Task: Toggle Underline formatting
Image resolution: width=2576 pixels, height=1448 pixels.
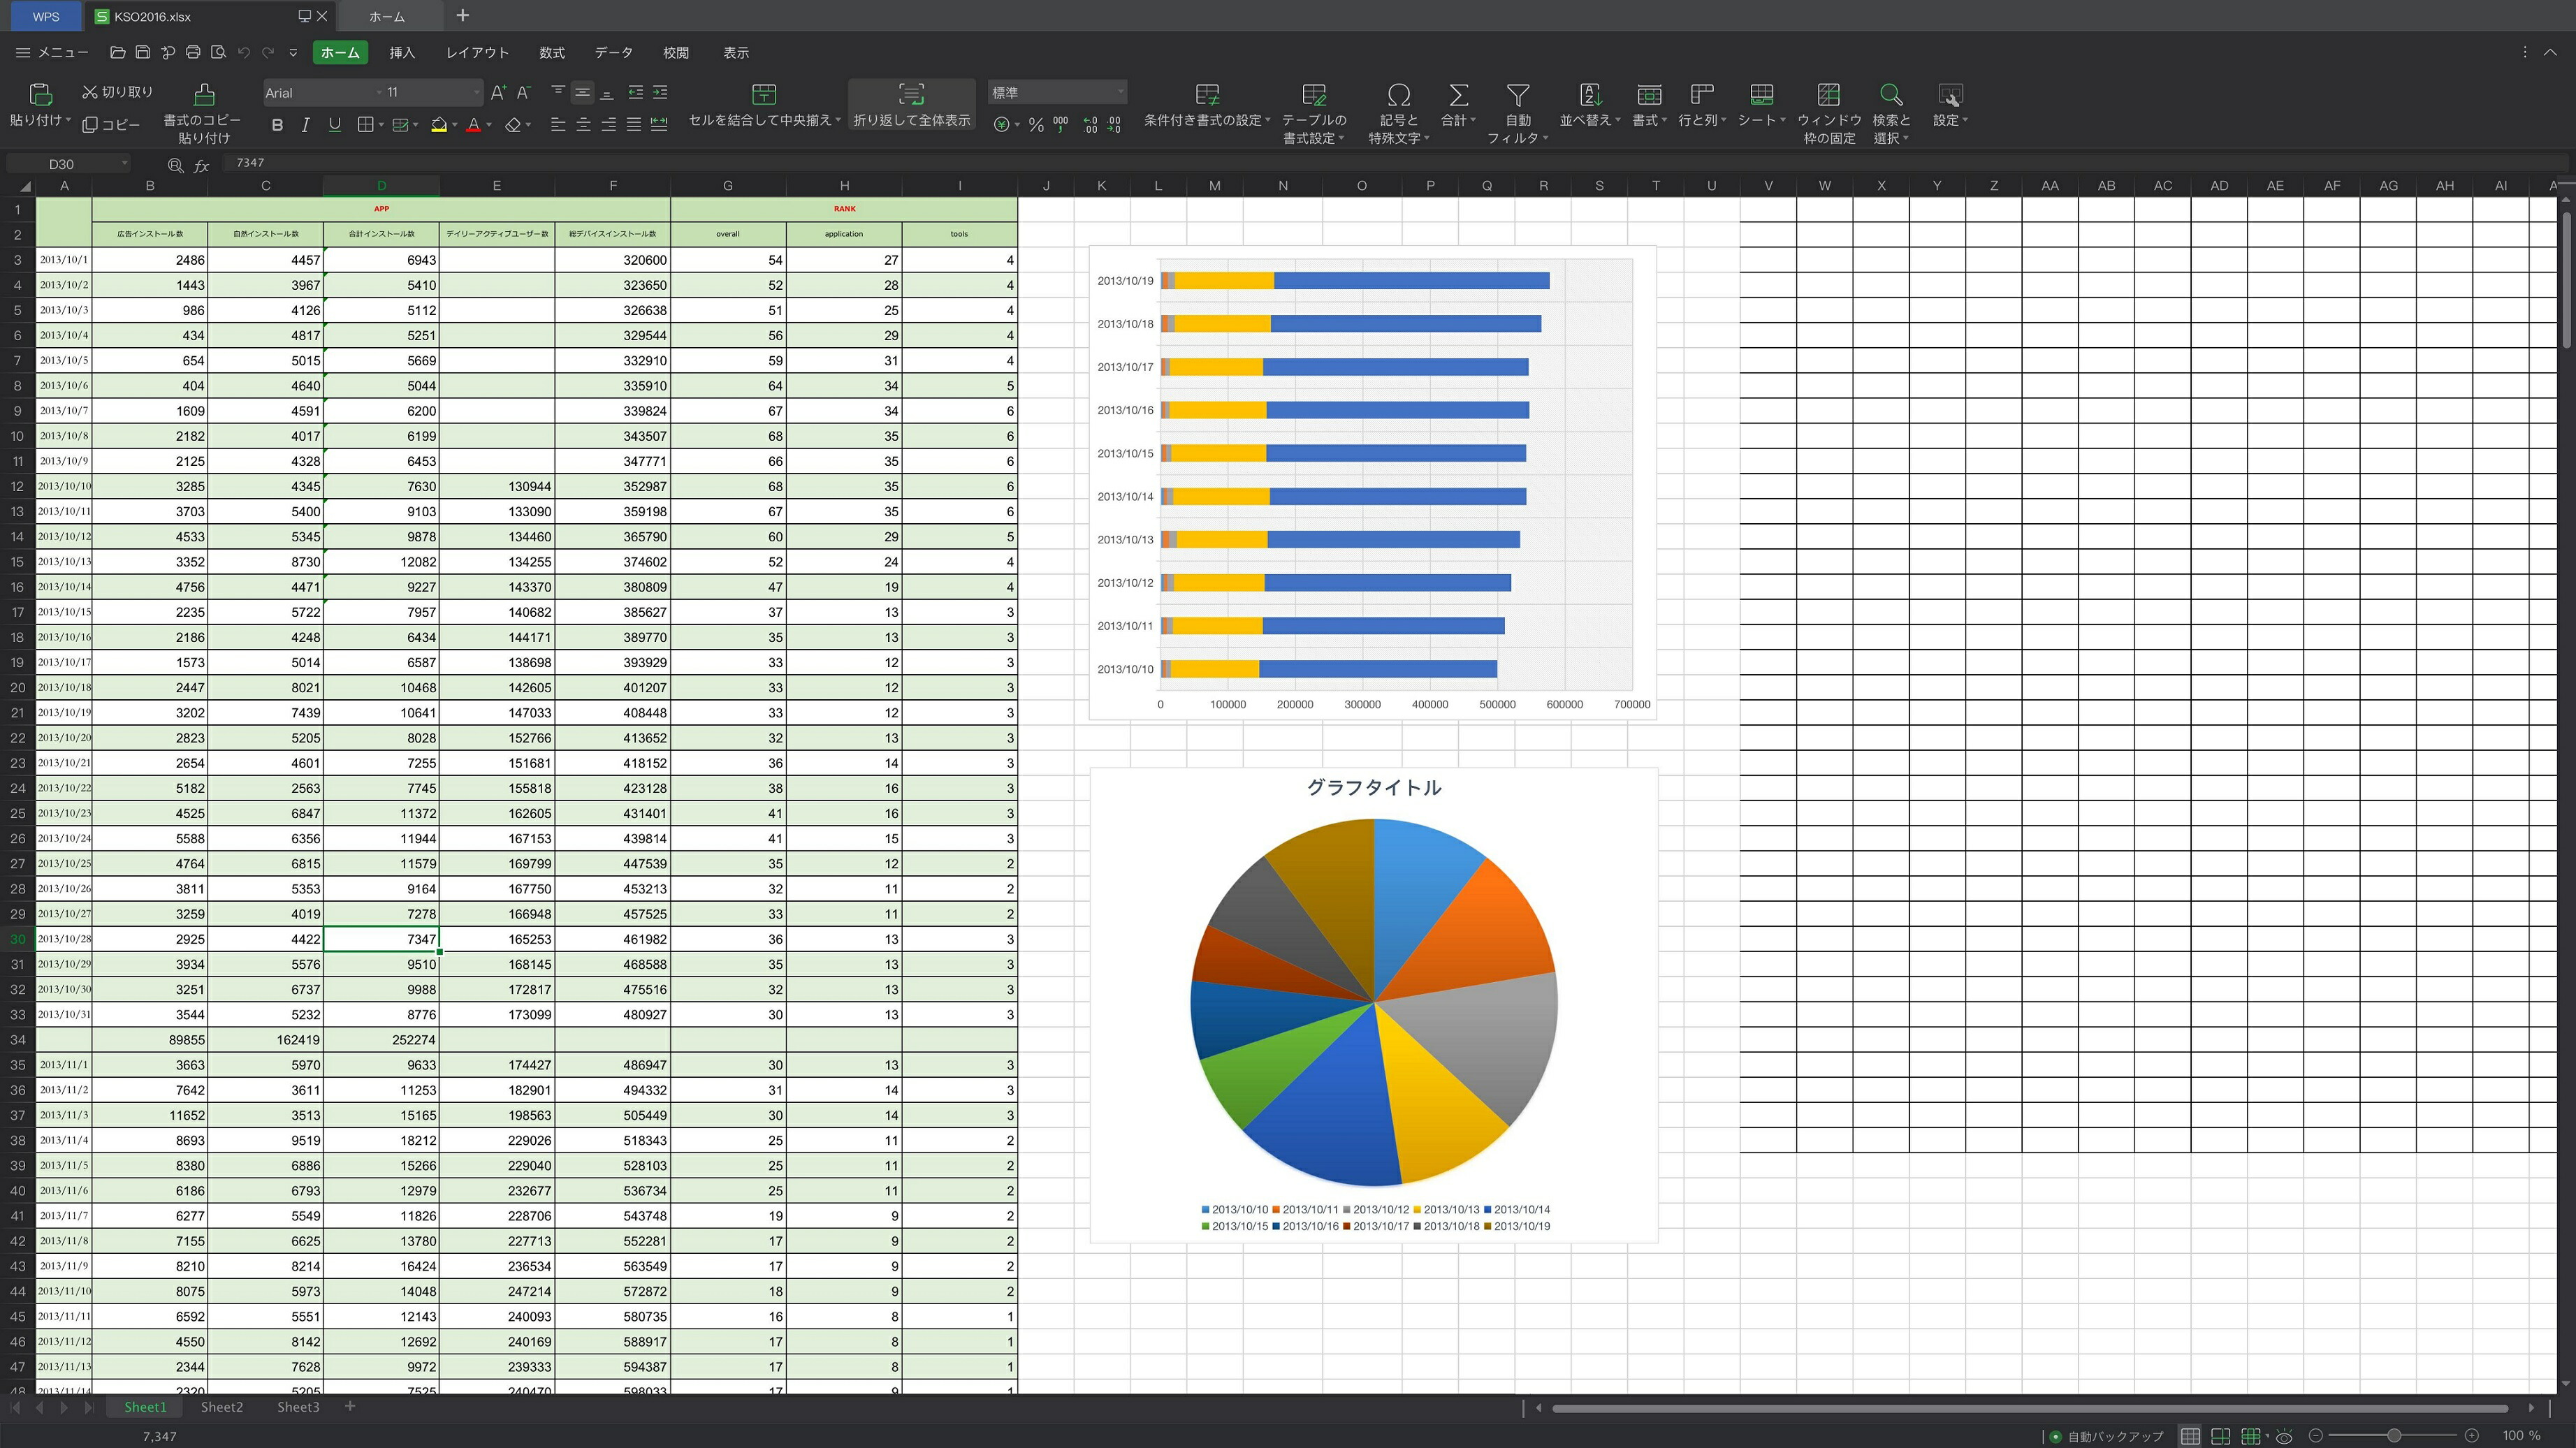Action: point(335,125)
